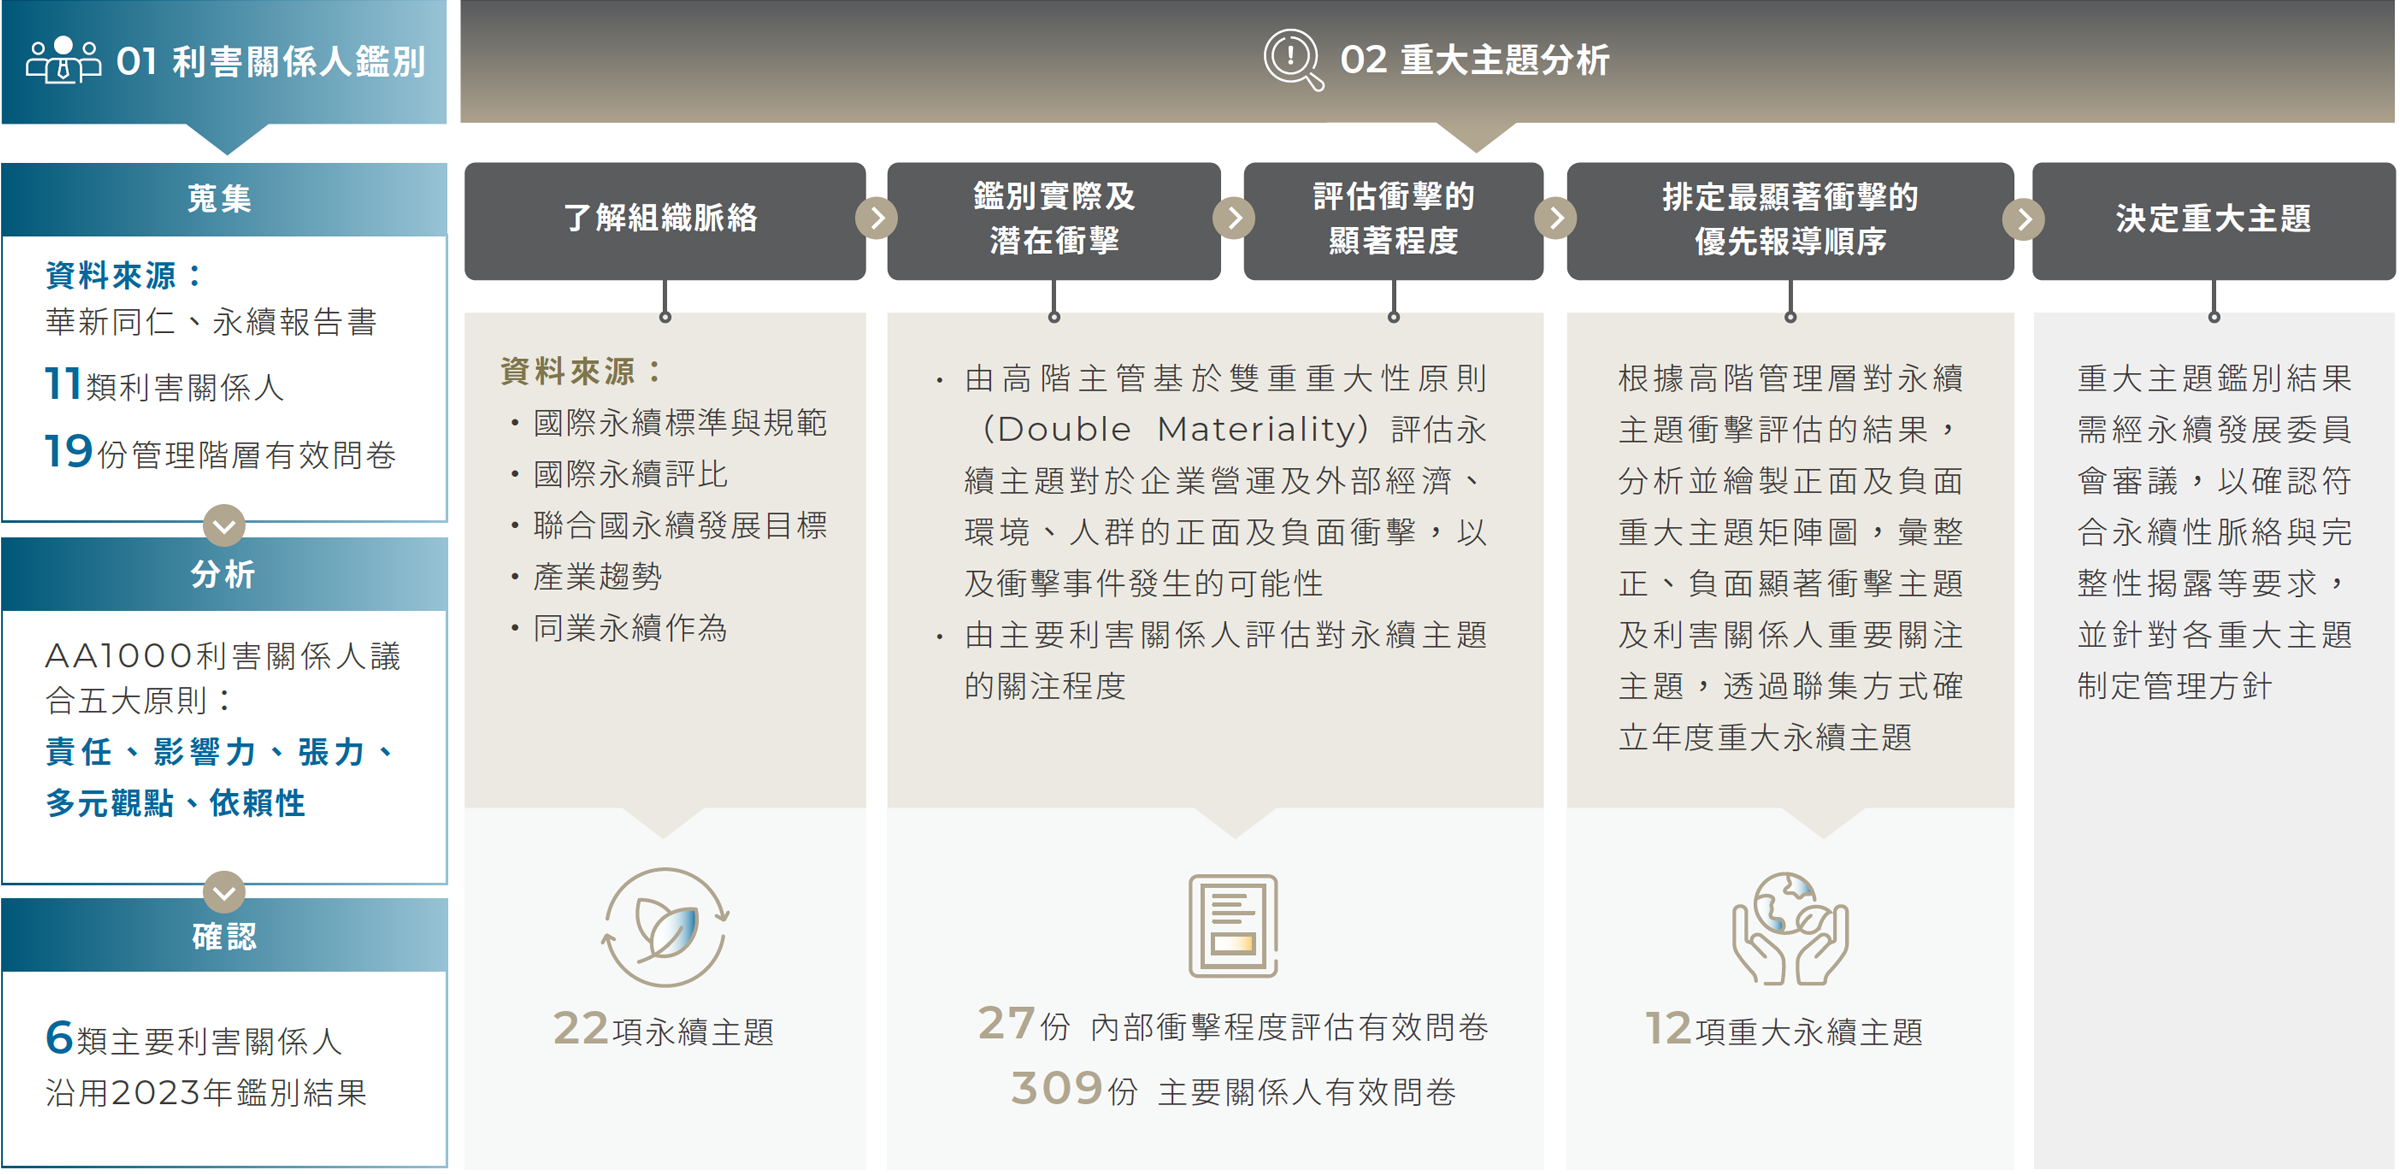The width and height of the screenshot is (2400, 1174).
Task: Click down chevron between 蒐集 and 分析
Action: click(224, 525)
